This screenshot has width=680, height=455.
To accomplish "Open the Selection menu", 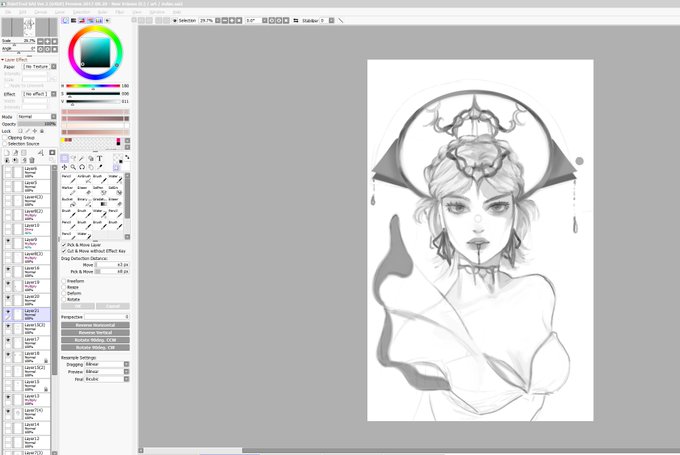I will (x=81, y=12).
